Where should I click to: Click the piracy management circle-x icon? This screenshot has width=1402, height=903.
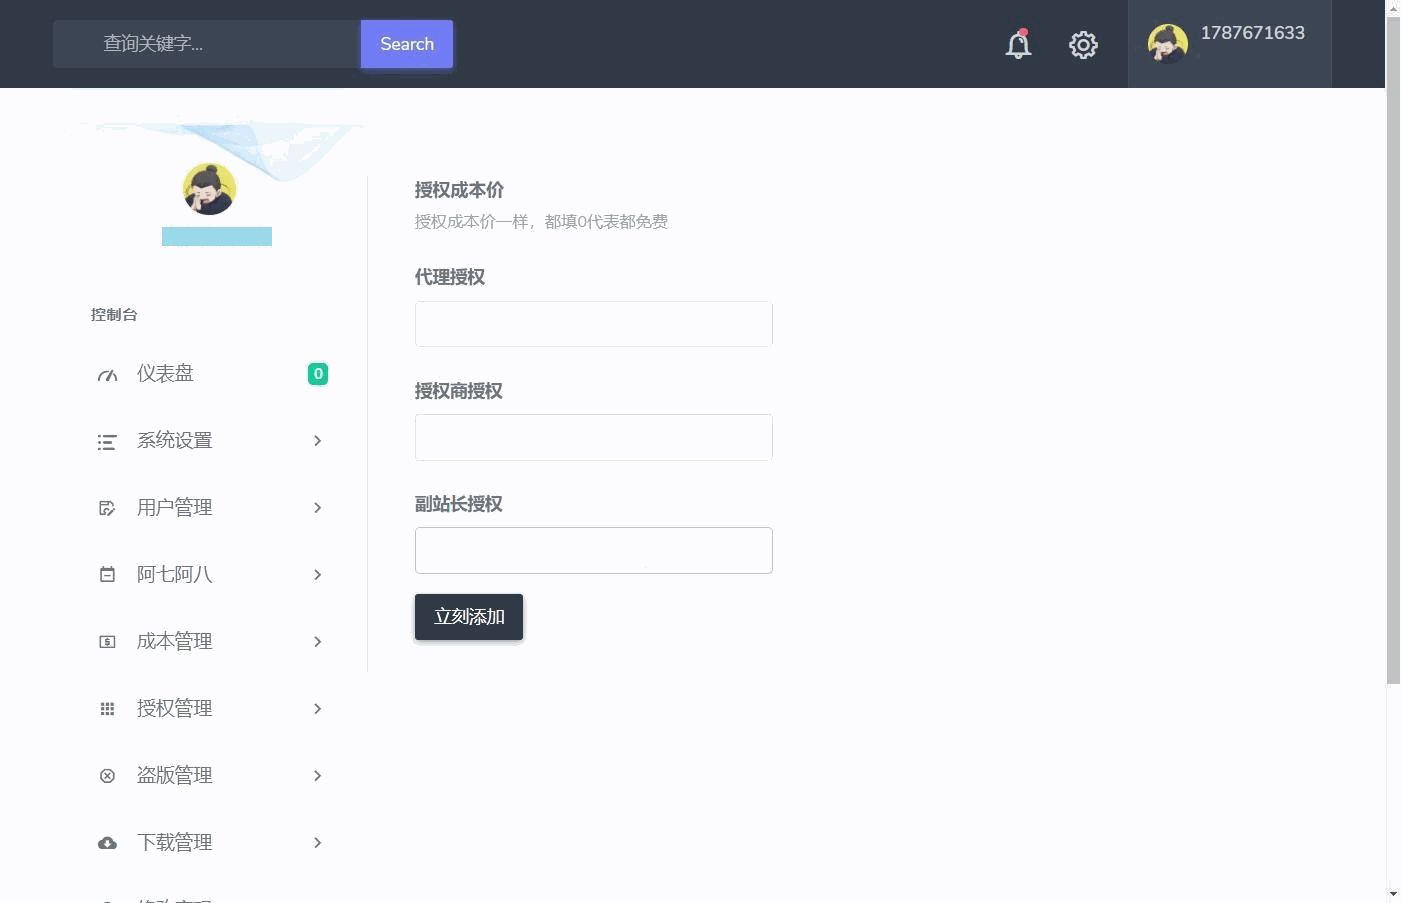click(107, 776)
